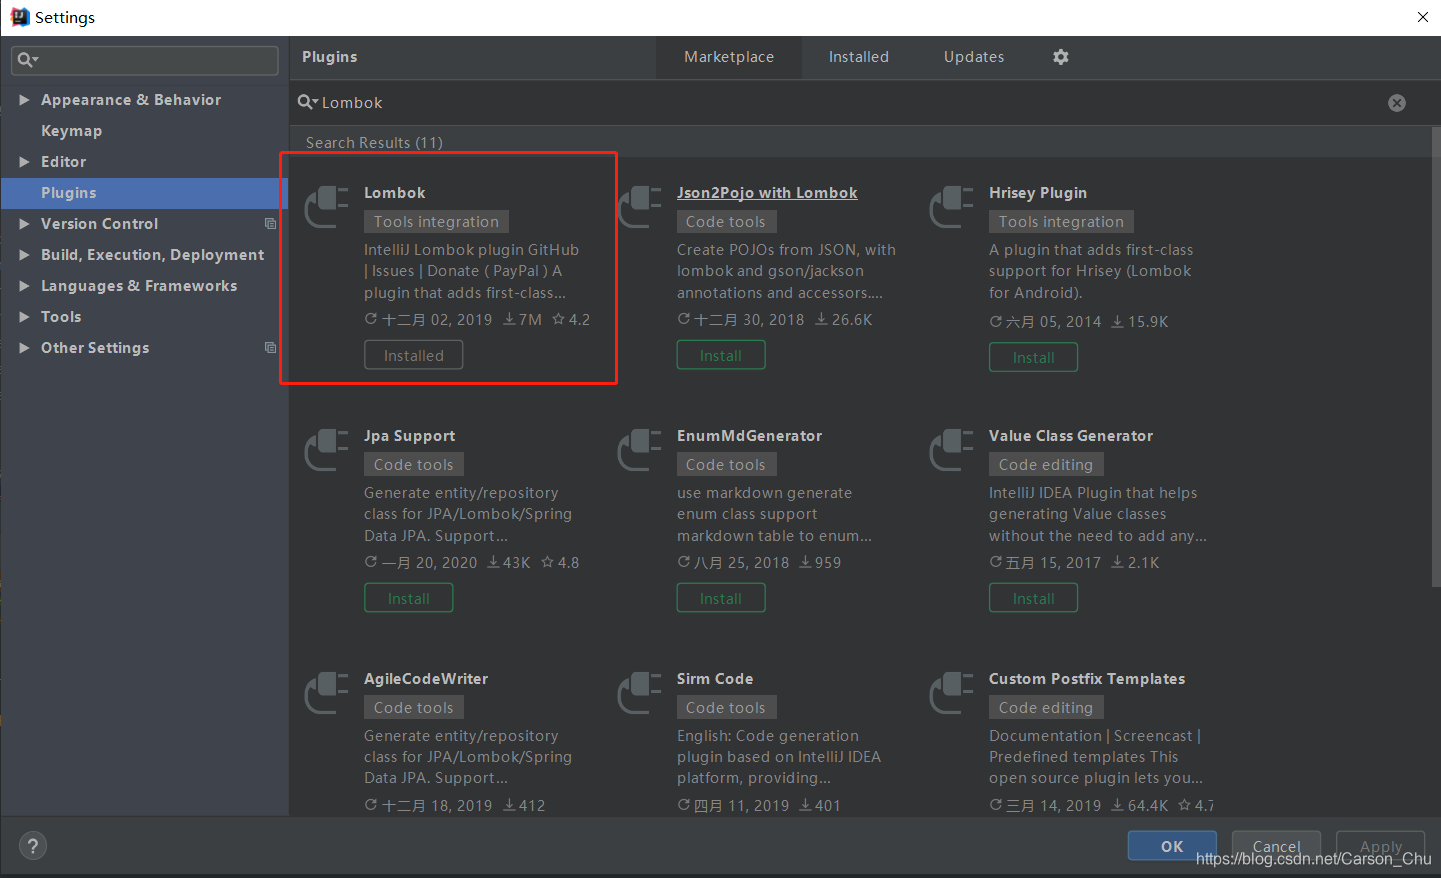Click Code tools tag under Jpa Support
Viewport: 1441px width, 878px height.
point(414,465)
